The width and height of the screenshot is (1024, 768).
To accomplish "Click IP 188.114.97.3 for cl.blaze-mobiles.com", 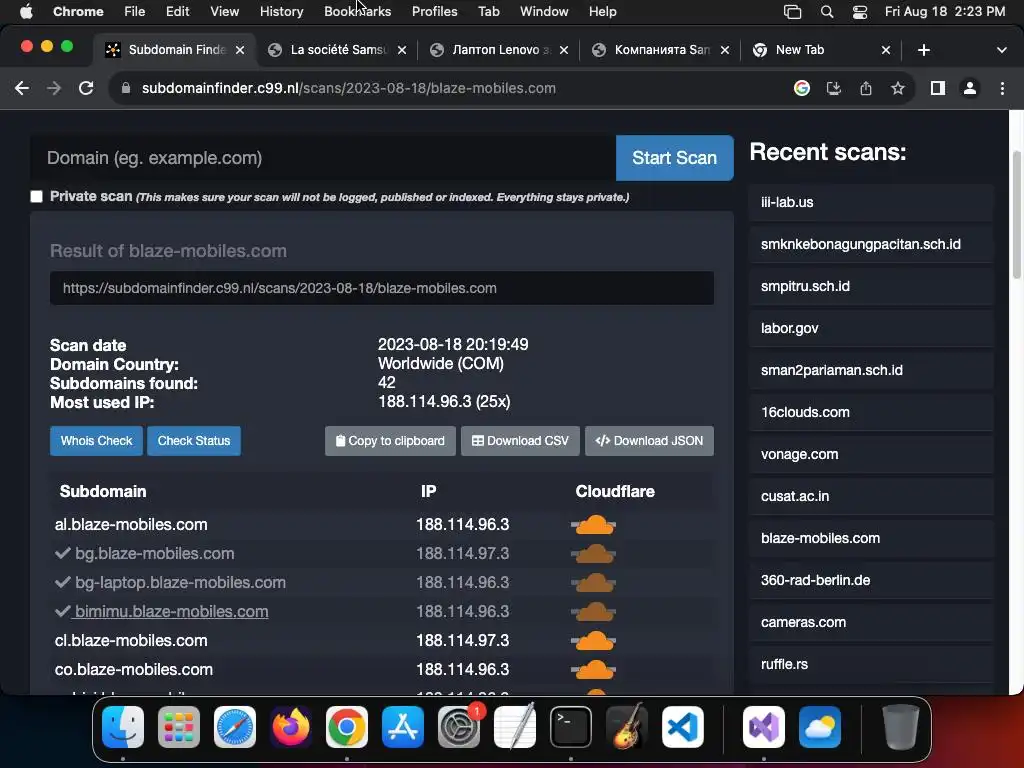I will 462,641.
